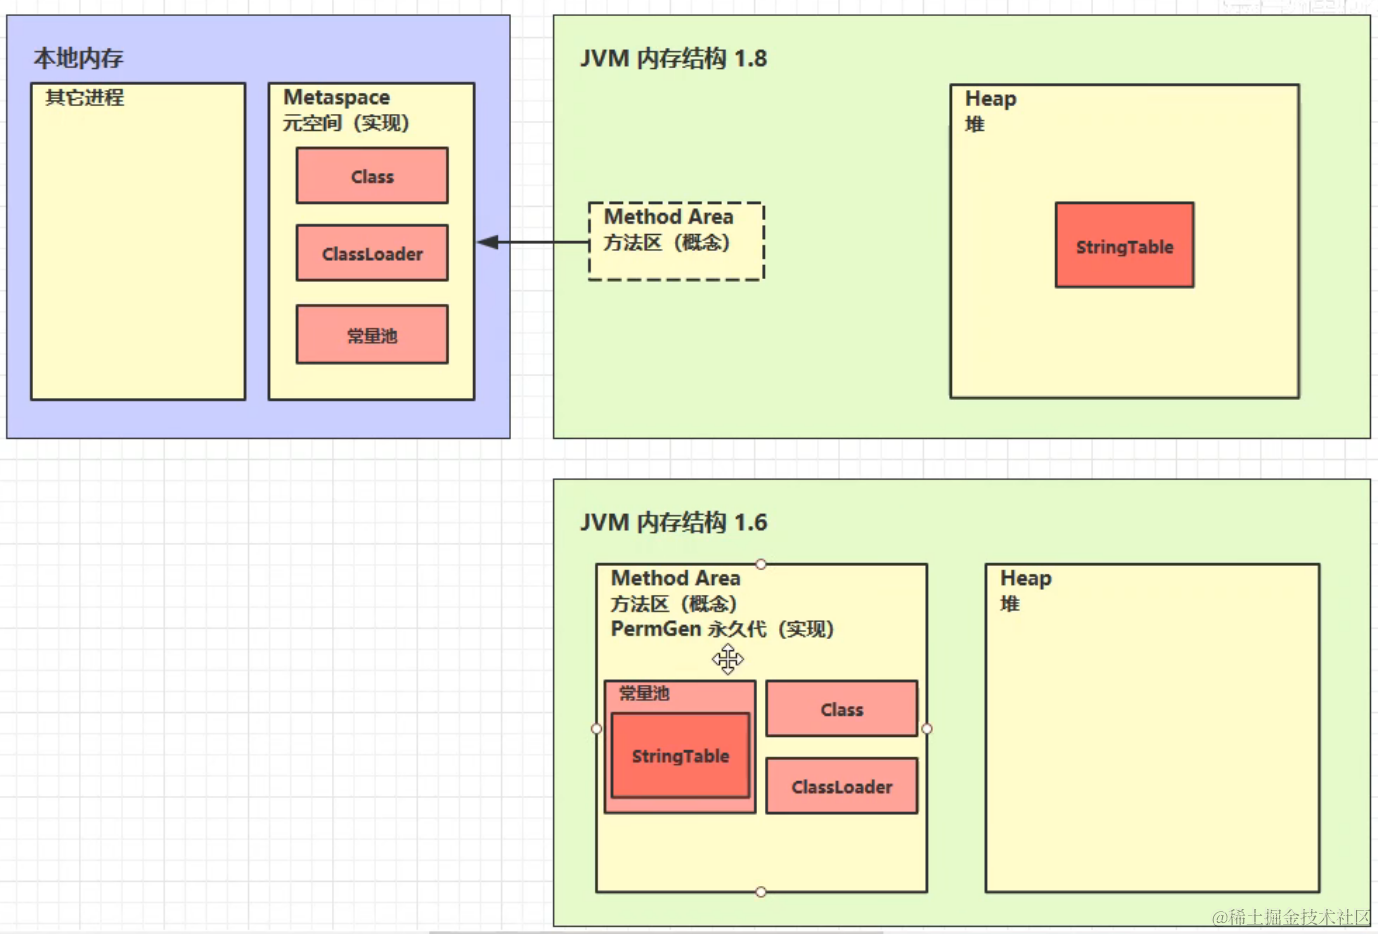
Task: Select the ClassLoader box in JVM 1.6 Method Area
Action: point(841,786)
